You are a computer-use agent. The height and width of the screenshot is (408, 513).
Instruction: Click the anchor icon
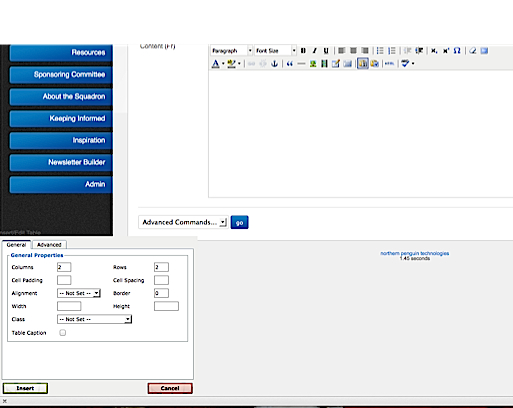(274, 63)
